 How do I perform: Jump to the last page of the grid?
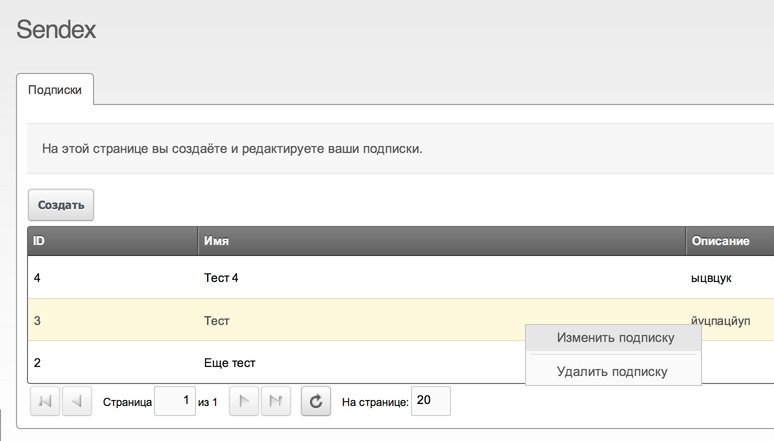coord(276,402)
